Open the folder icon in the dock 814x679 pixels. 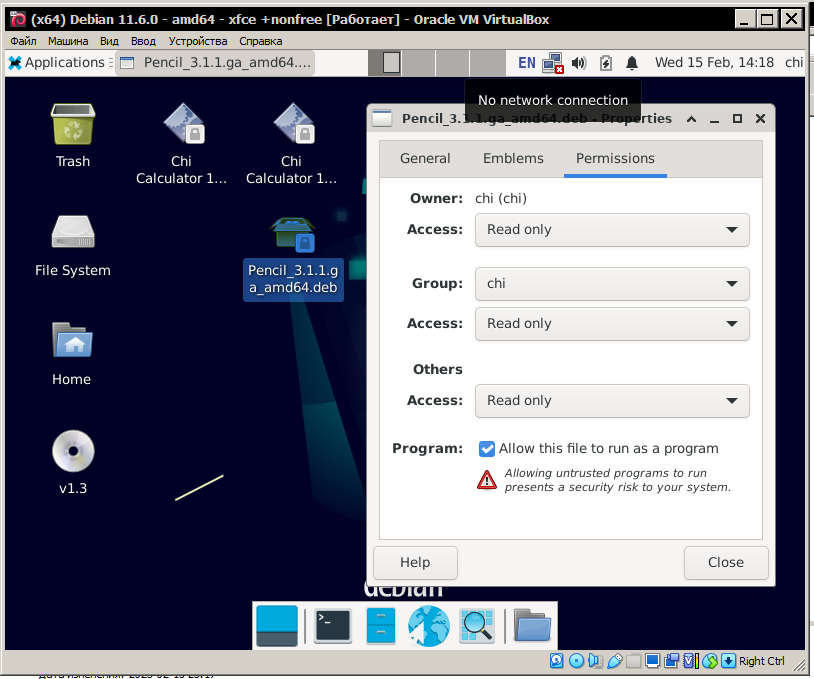point(532,626)
